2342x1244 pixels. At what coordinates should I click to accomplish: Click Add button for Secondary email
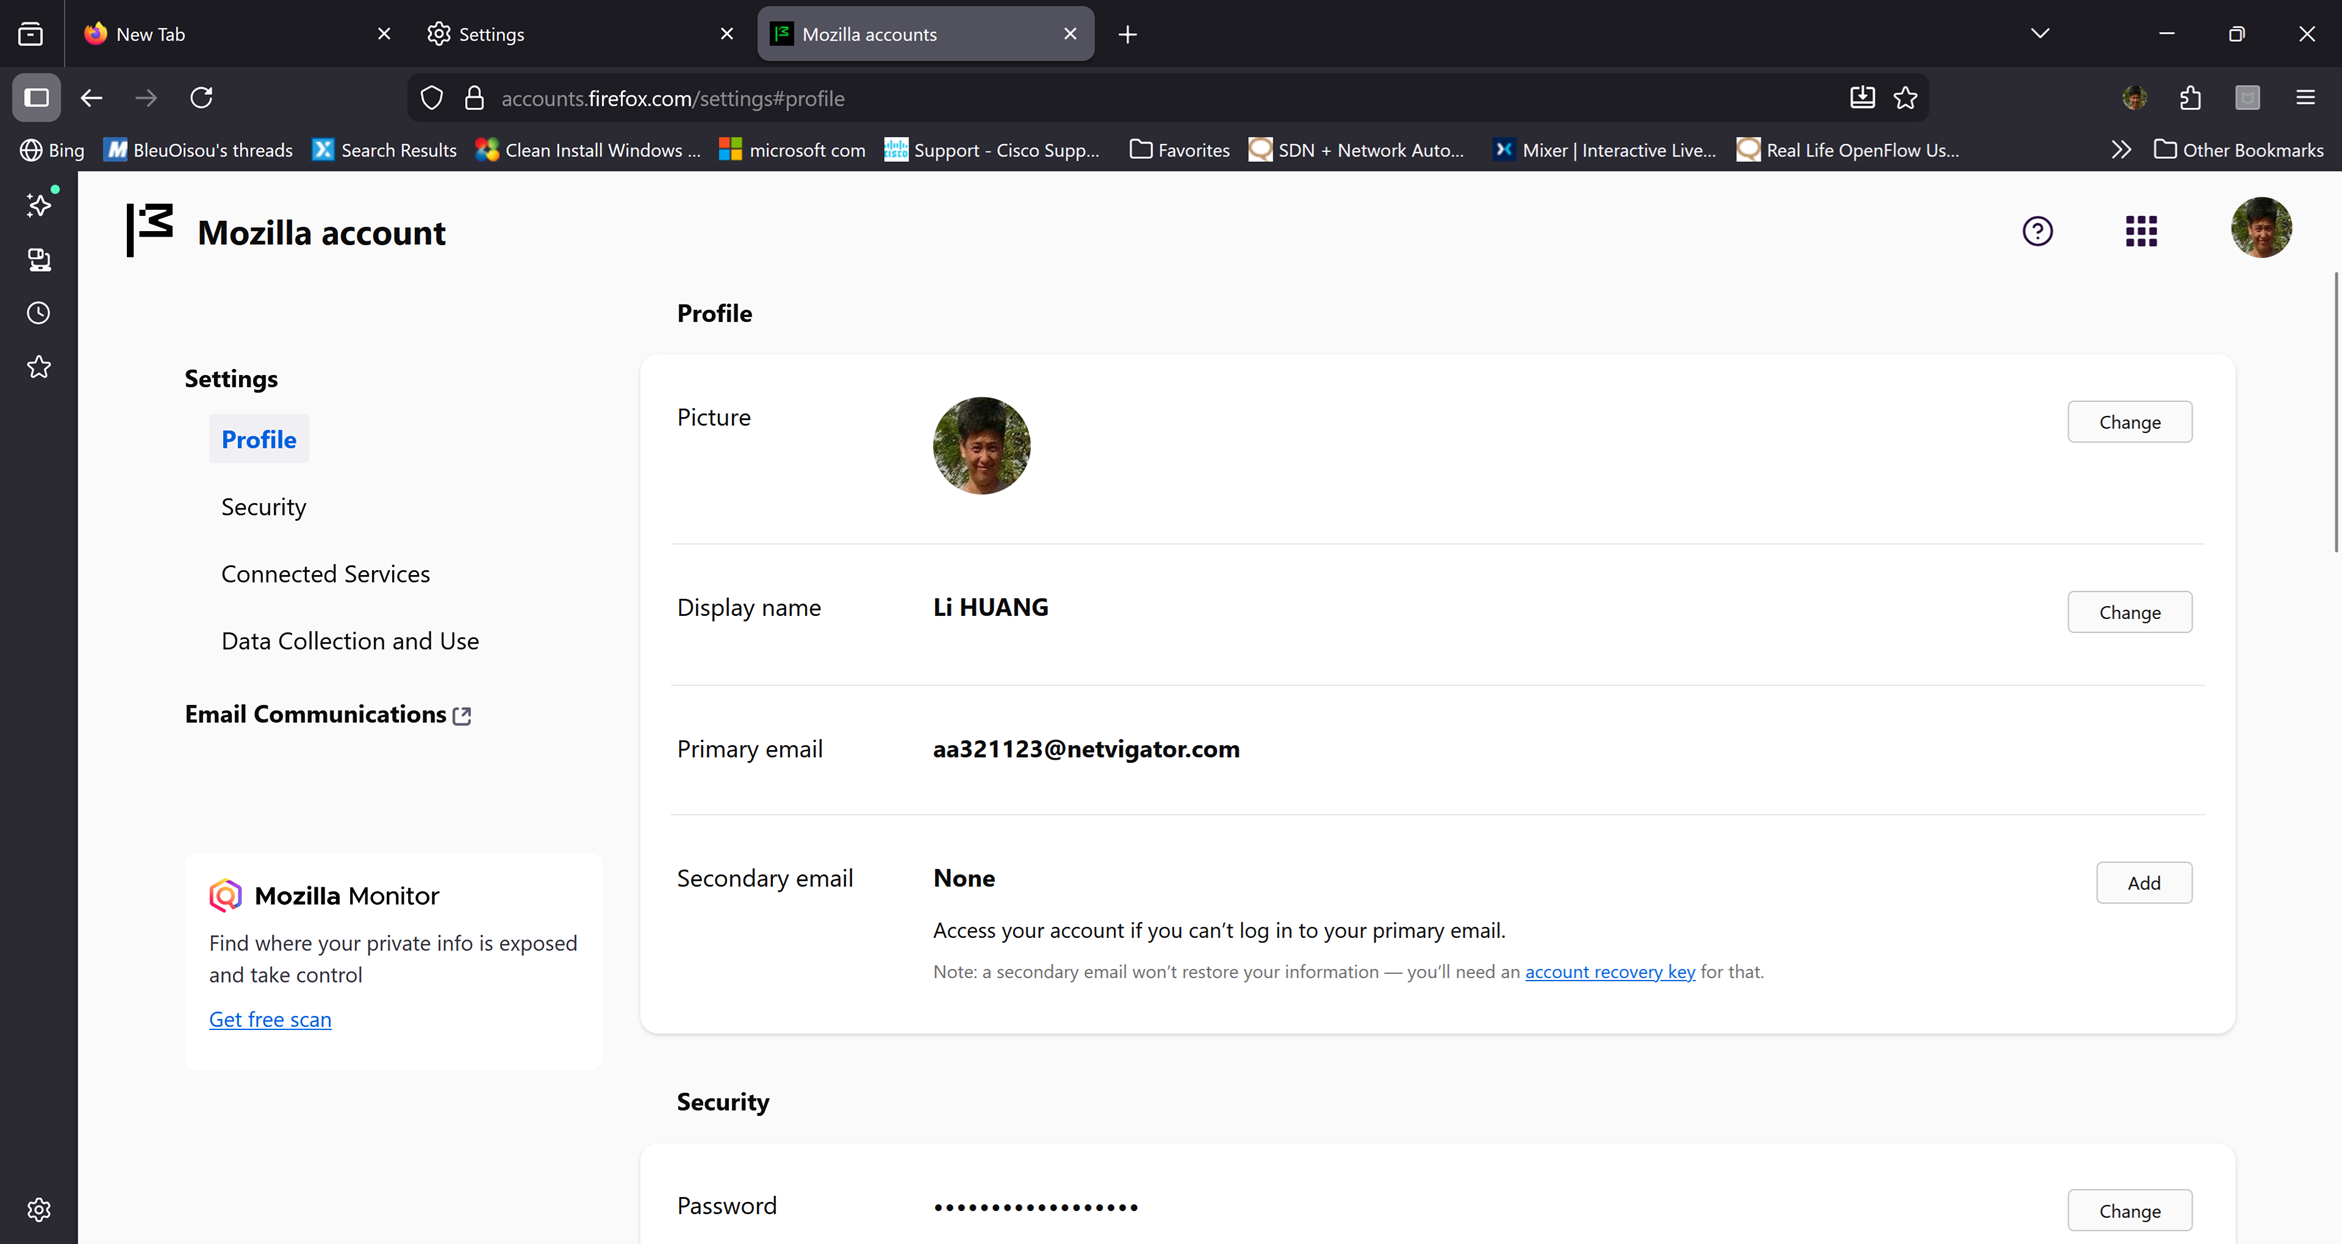pos(2143,883)
